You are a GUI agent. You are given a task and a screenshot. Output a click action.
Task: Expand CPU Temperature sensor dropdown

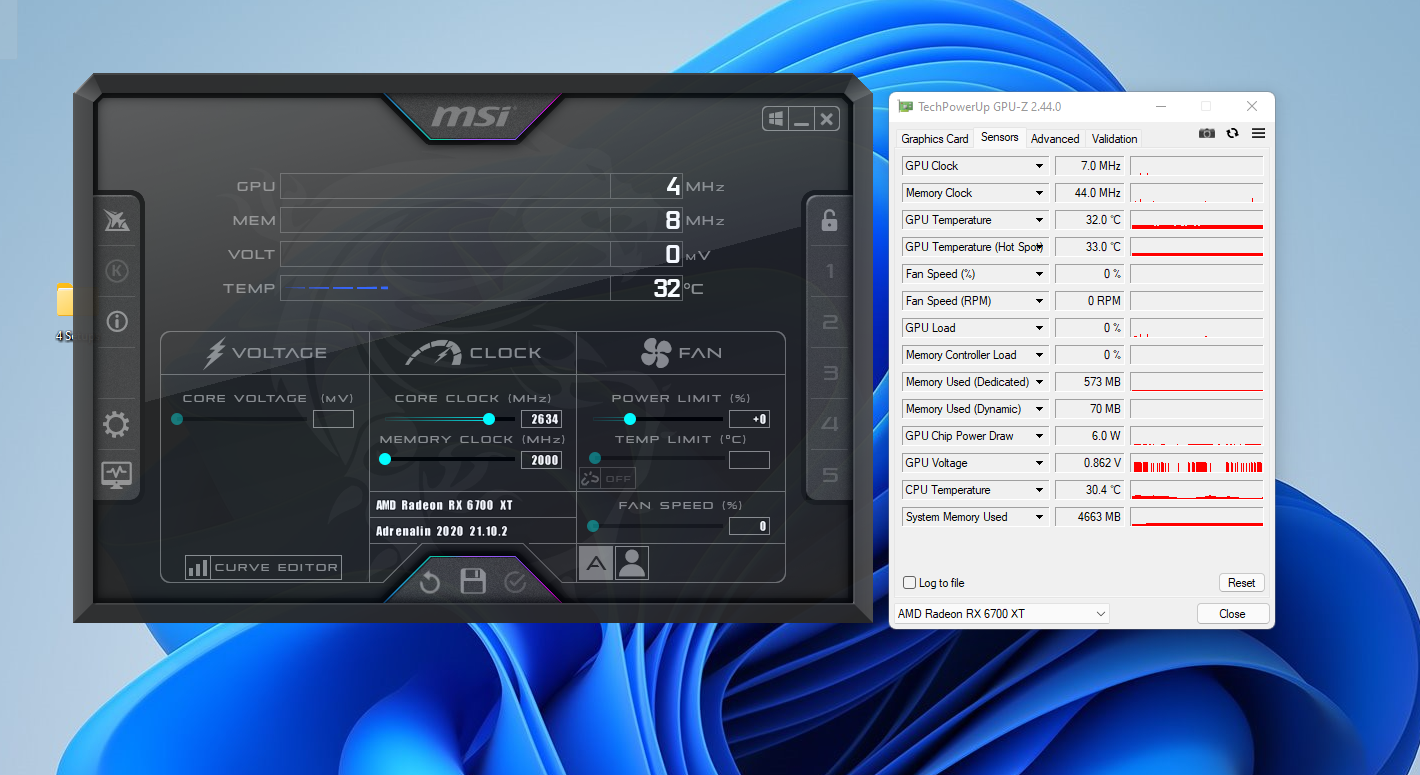1039,490
